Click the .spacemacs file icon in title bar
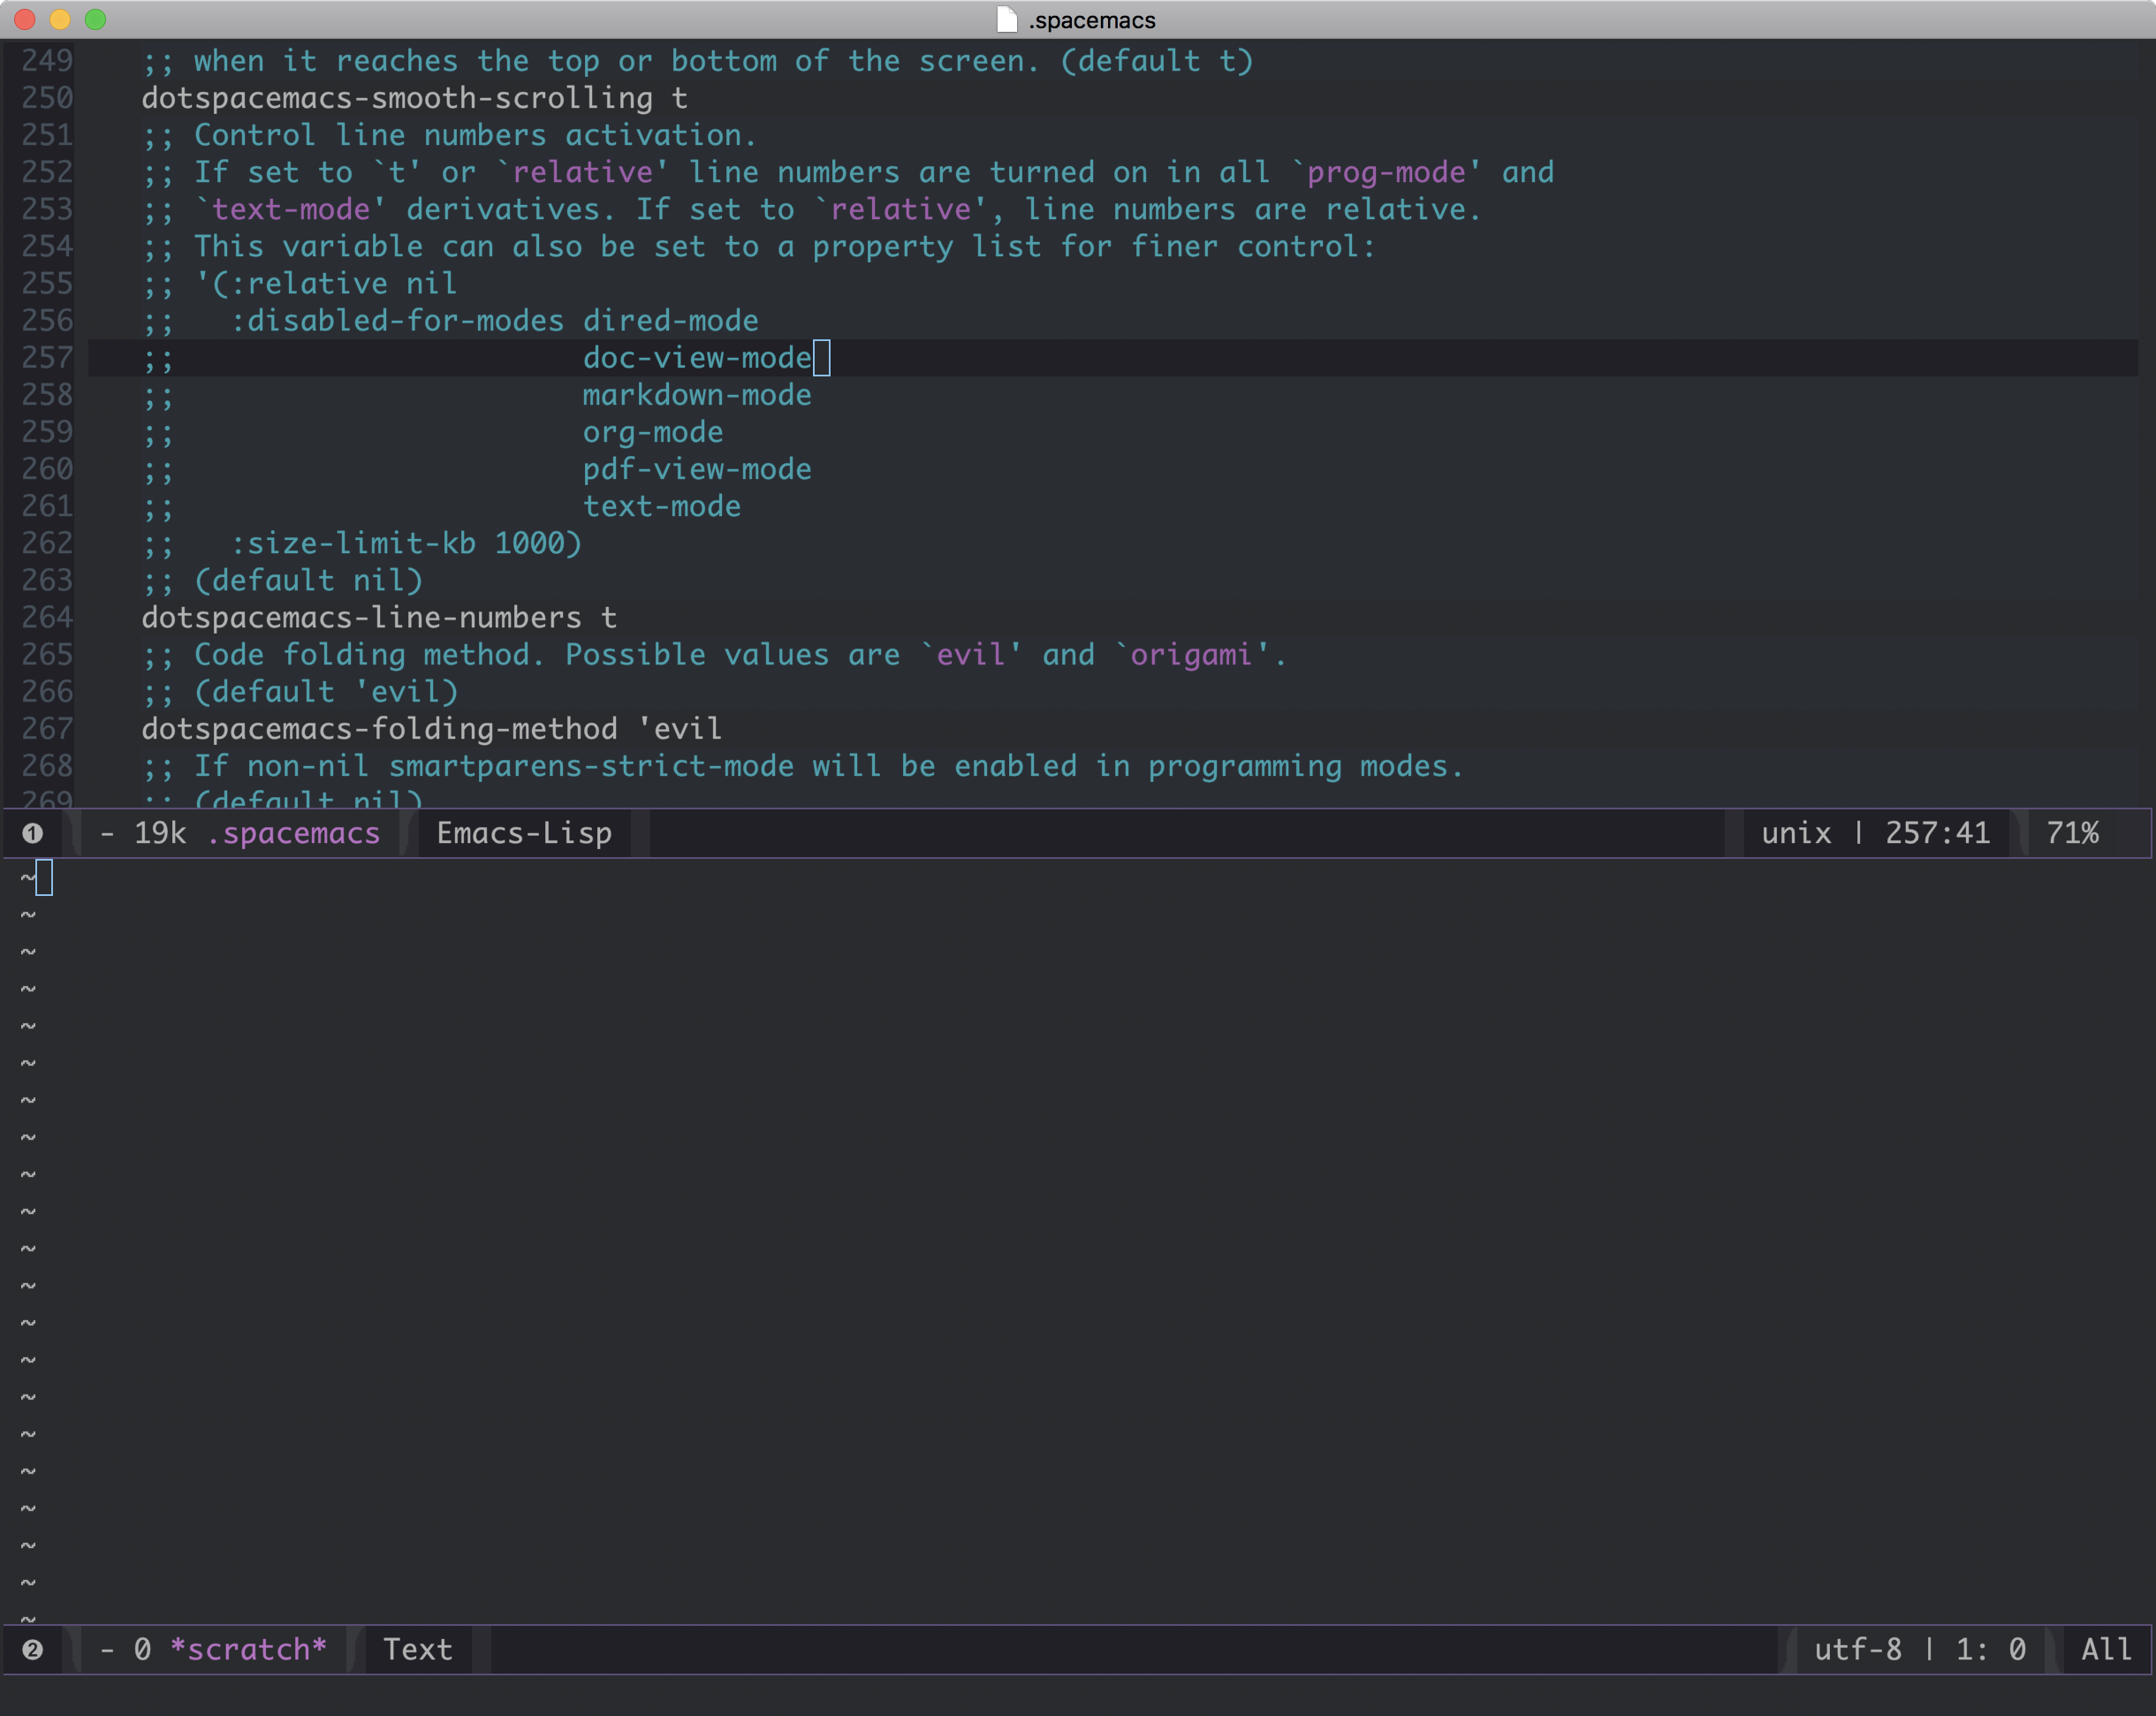 tap(1006, 20)
